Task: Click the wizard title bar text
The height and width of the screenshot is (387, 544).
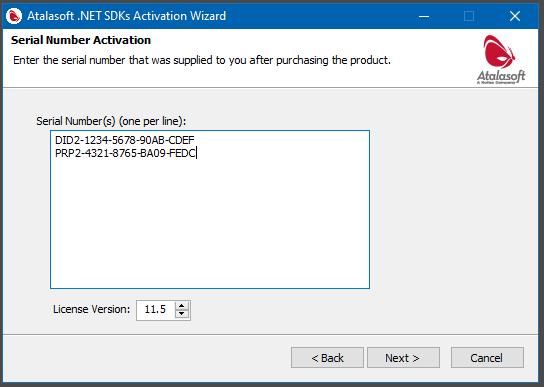Action: (127, 16)
